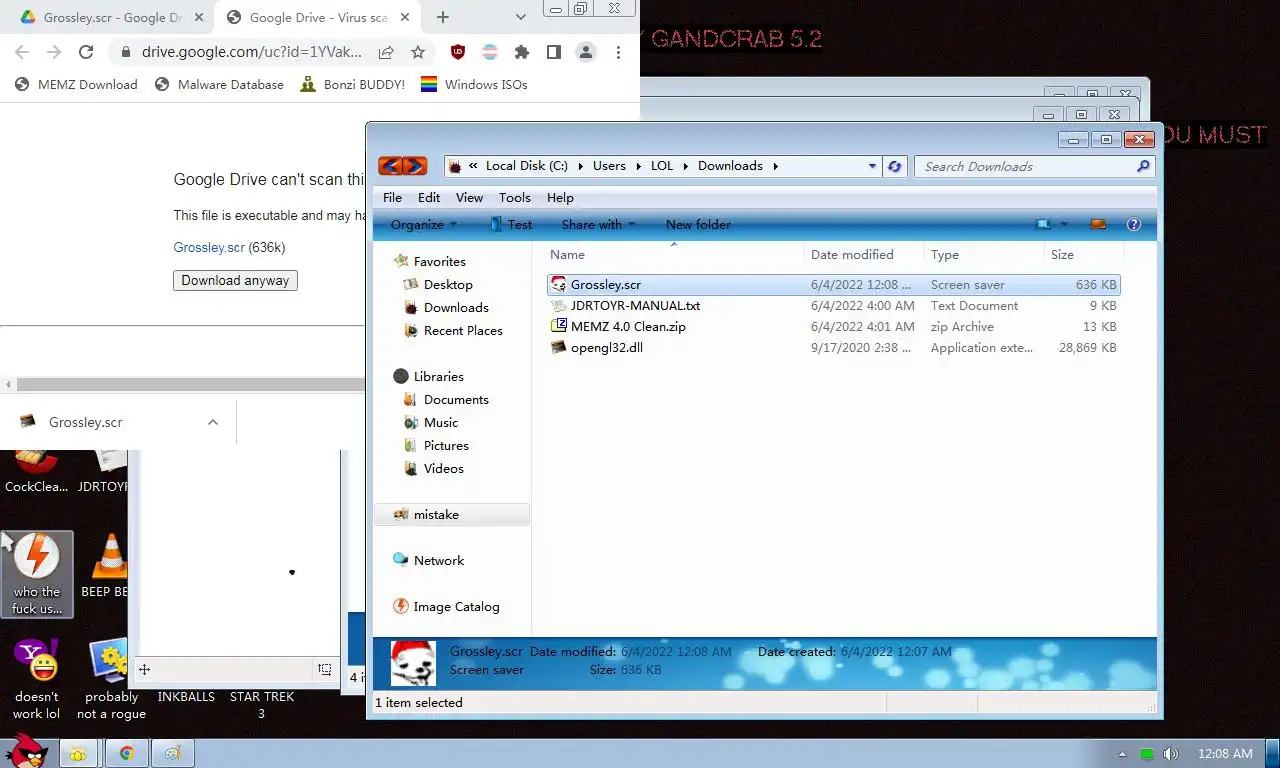Open Chrome from the taskbar
This screenshot has height=768, width=1280.
click(x=127, y=753)
